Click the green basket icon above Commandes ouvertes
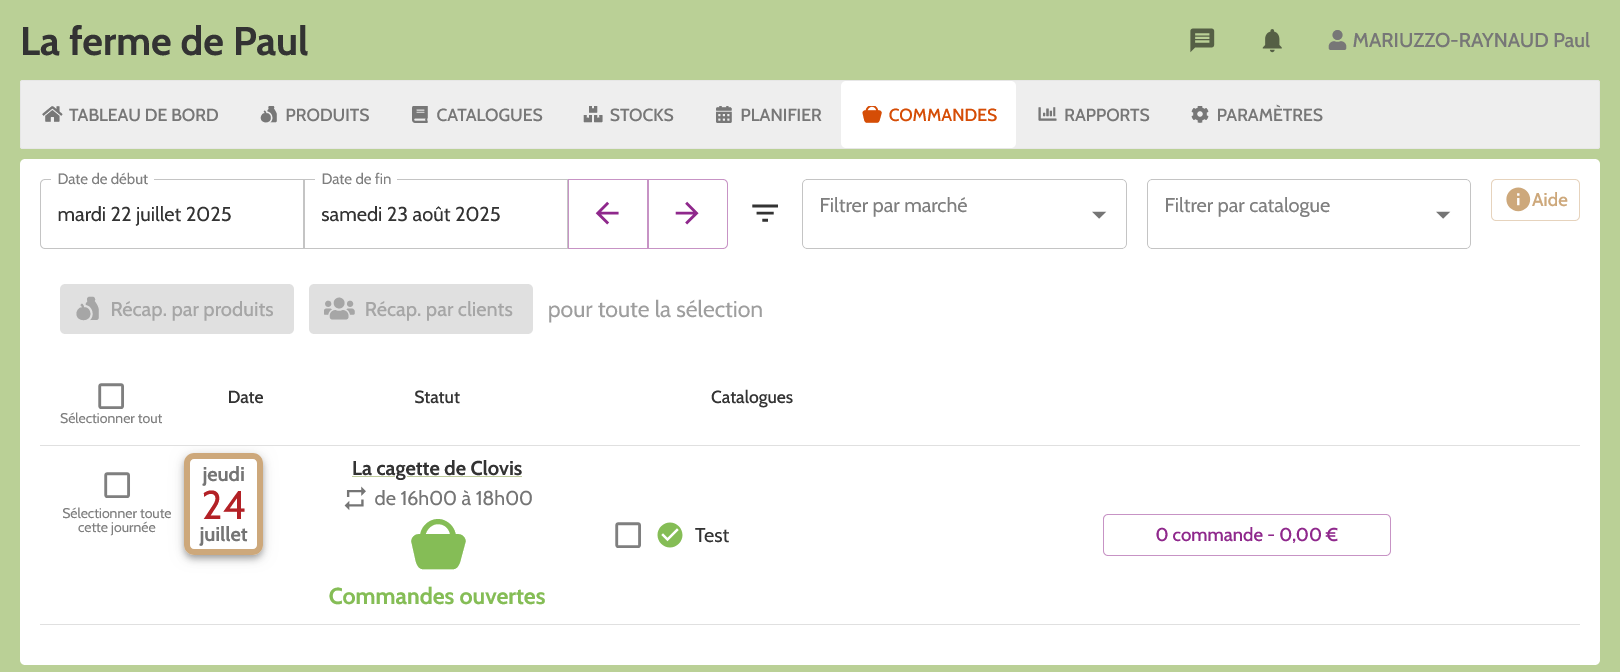1620x672 pixels. [437, 545]
